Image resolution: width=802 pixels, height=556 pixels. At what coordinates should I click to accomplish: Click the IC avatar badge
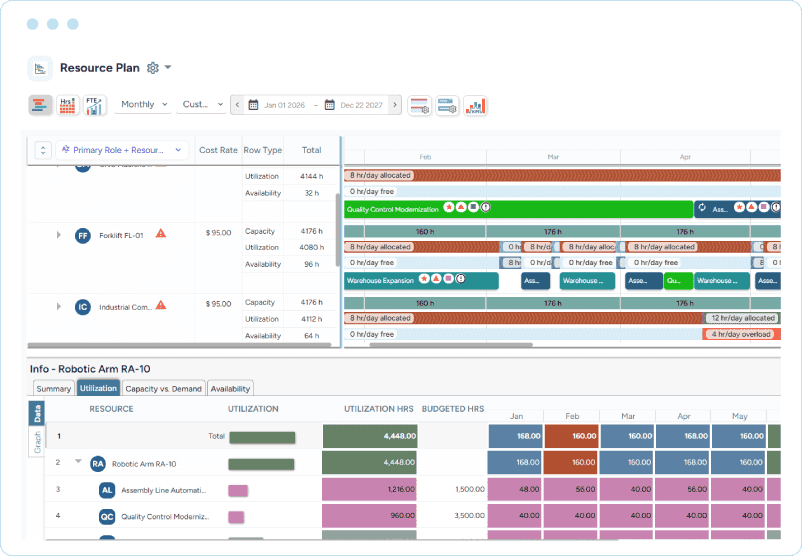(83, 307)
